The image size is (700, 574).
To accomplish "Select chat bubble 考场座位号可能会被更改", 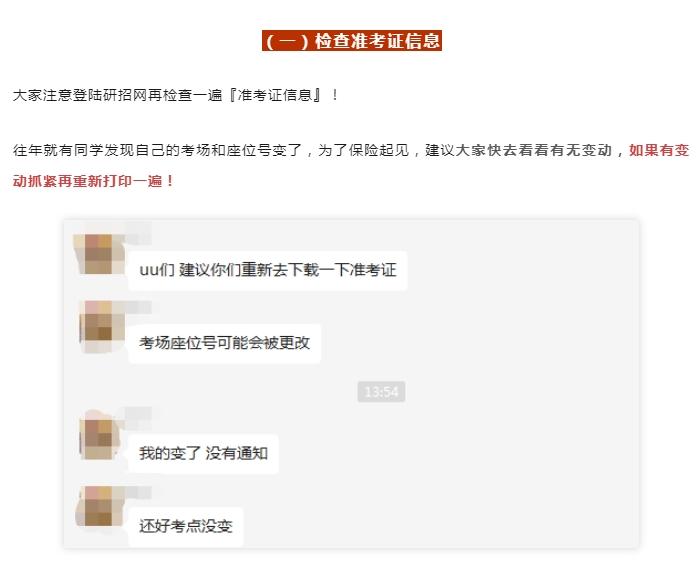I will pos(225,343).
